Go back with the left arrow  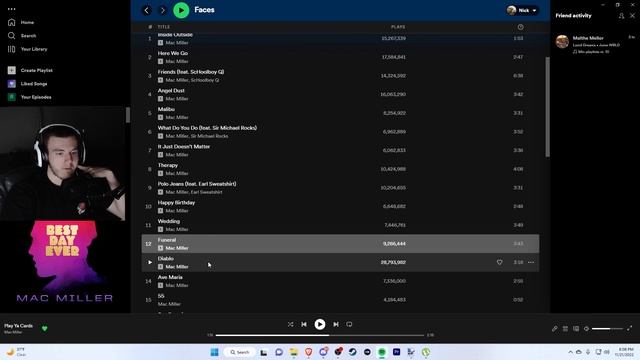tap(147, 10)
